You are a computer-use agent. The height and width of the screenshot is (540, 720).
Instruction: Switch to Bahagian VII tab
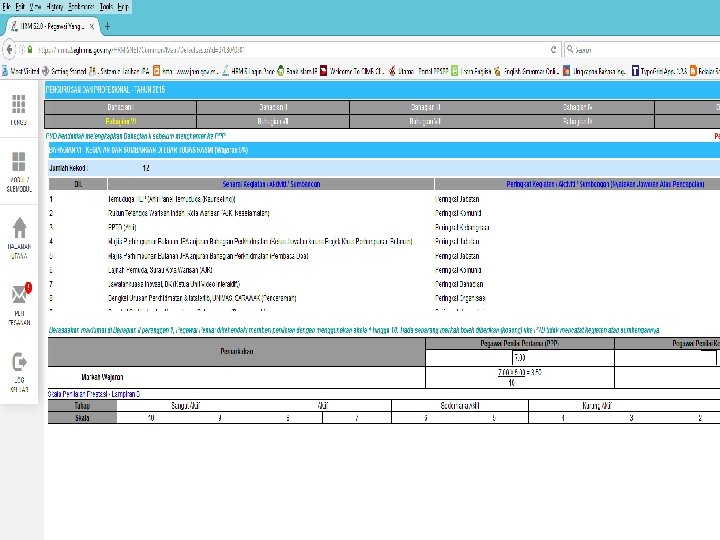[x=273, y=122]
